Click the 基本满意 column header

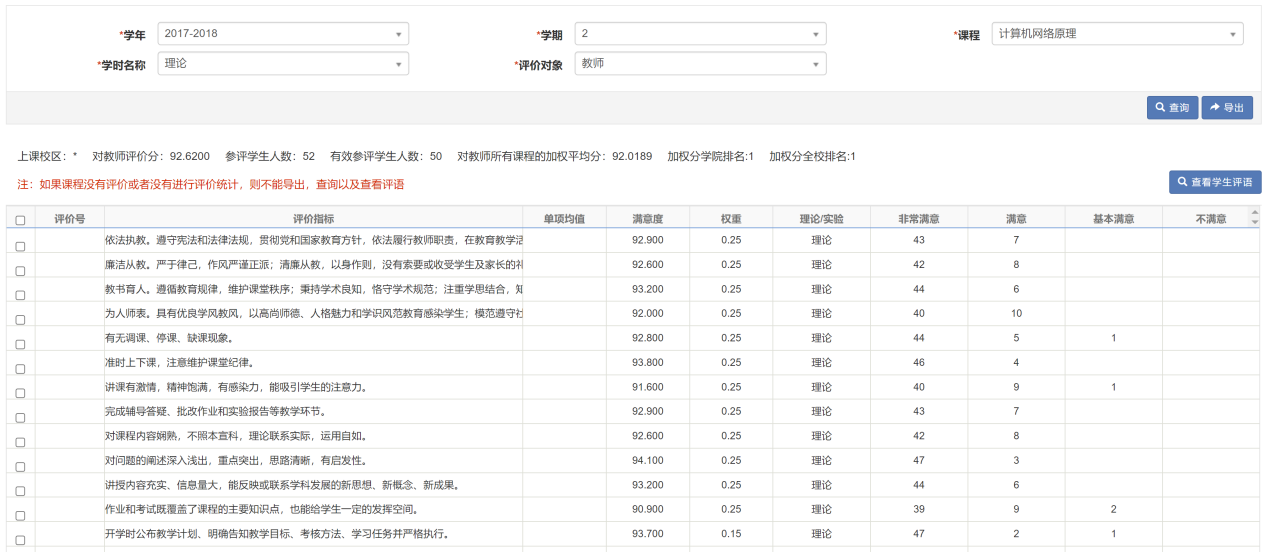point(1113,218)
